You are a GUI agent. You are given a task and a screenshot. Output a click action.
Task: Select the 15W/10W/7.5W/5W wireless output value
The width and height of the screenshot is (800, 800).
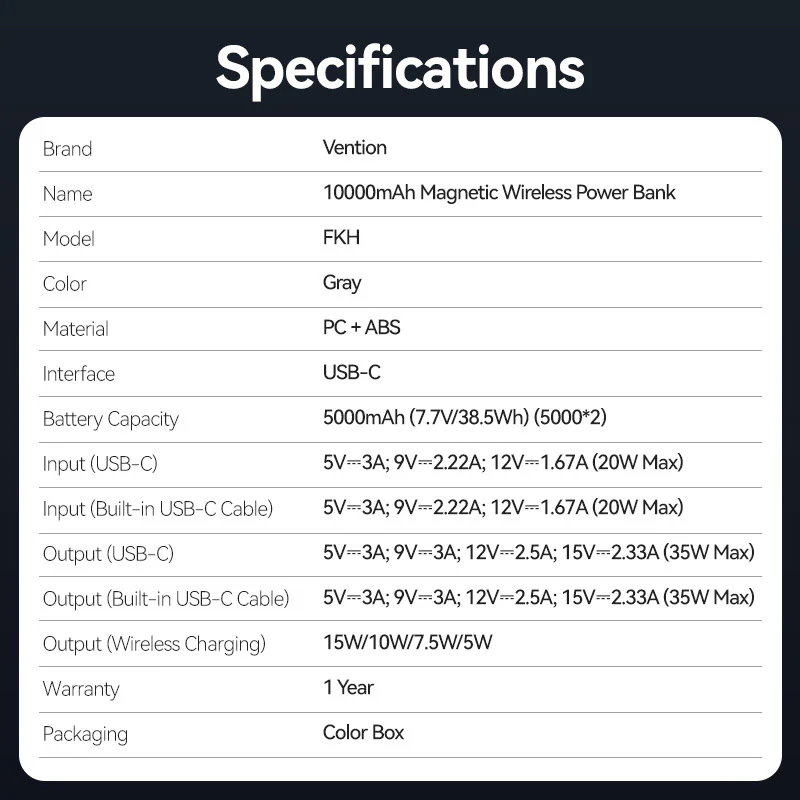pos(407,643)
